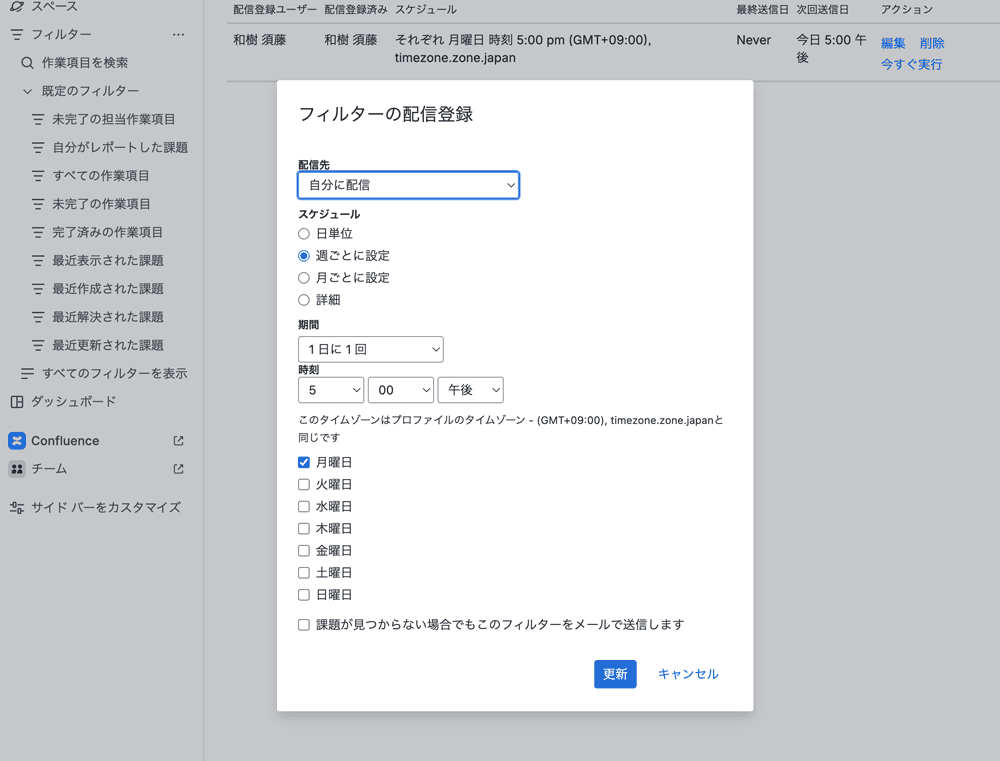Screen dimensions: 1000x761
Task: Open the filters more options menu
Action: click(178, 33)
